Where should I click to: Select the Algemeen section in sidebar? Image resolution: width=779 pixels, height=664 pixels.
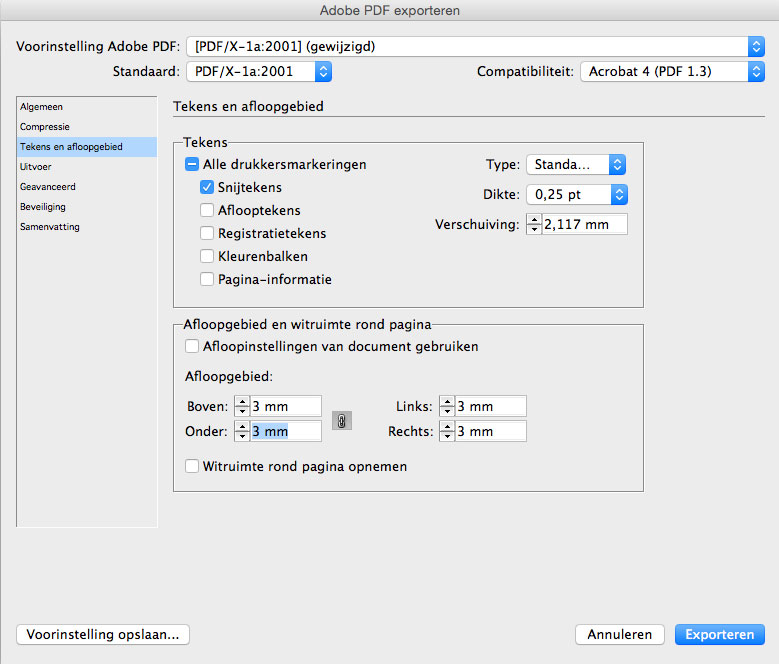click(87, 107)
